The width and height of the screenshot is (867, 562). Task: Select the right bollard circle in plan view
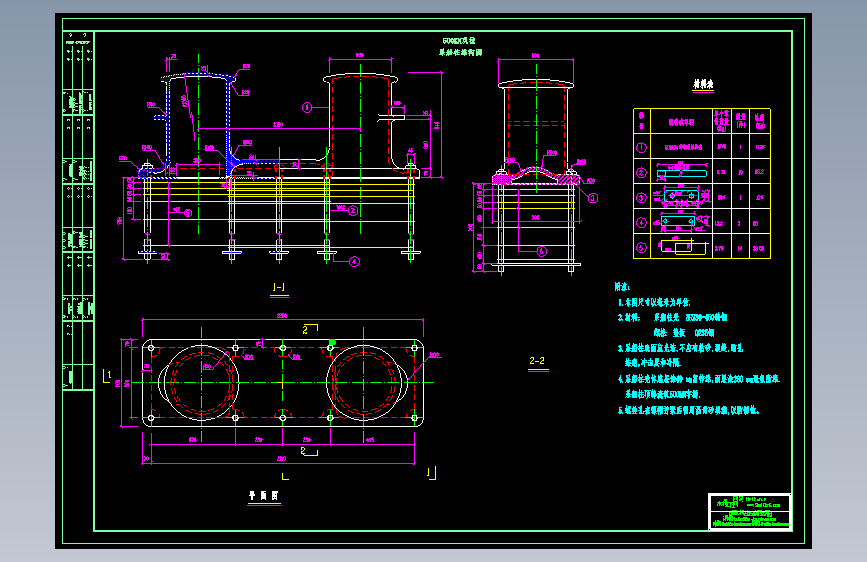(x=364, y=382)
